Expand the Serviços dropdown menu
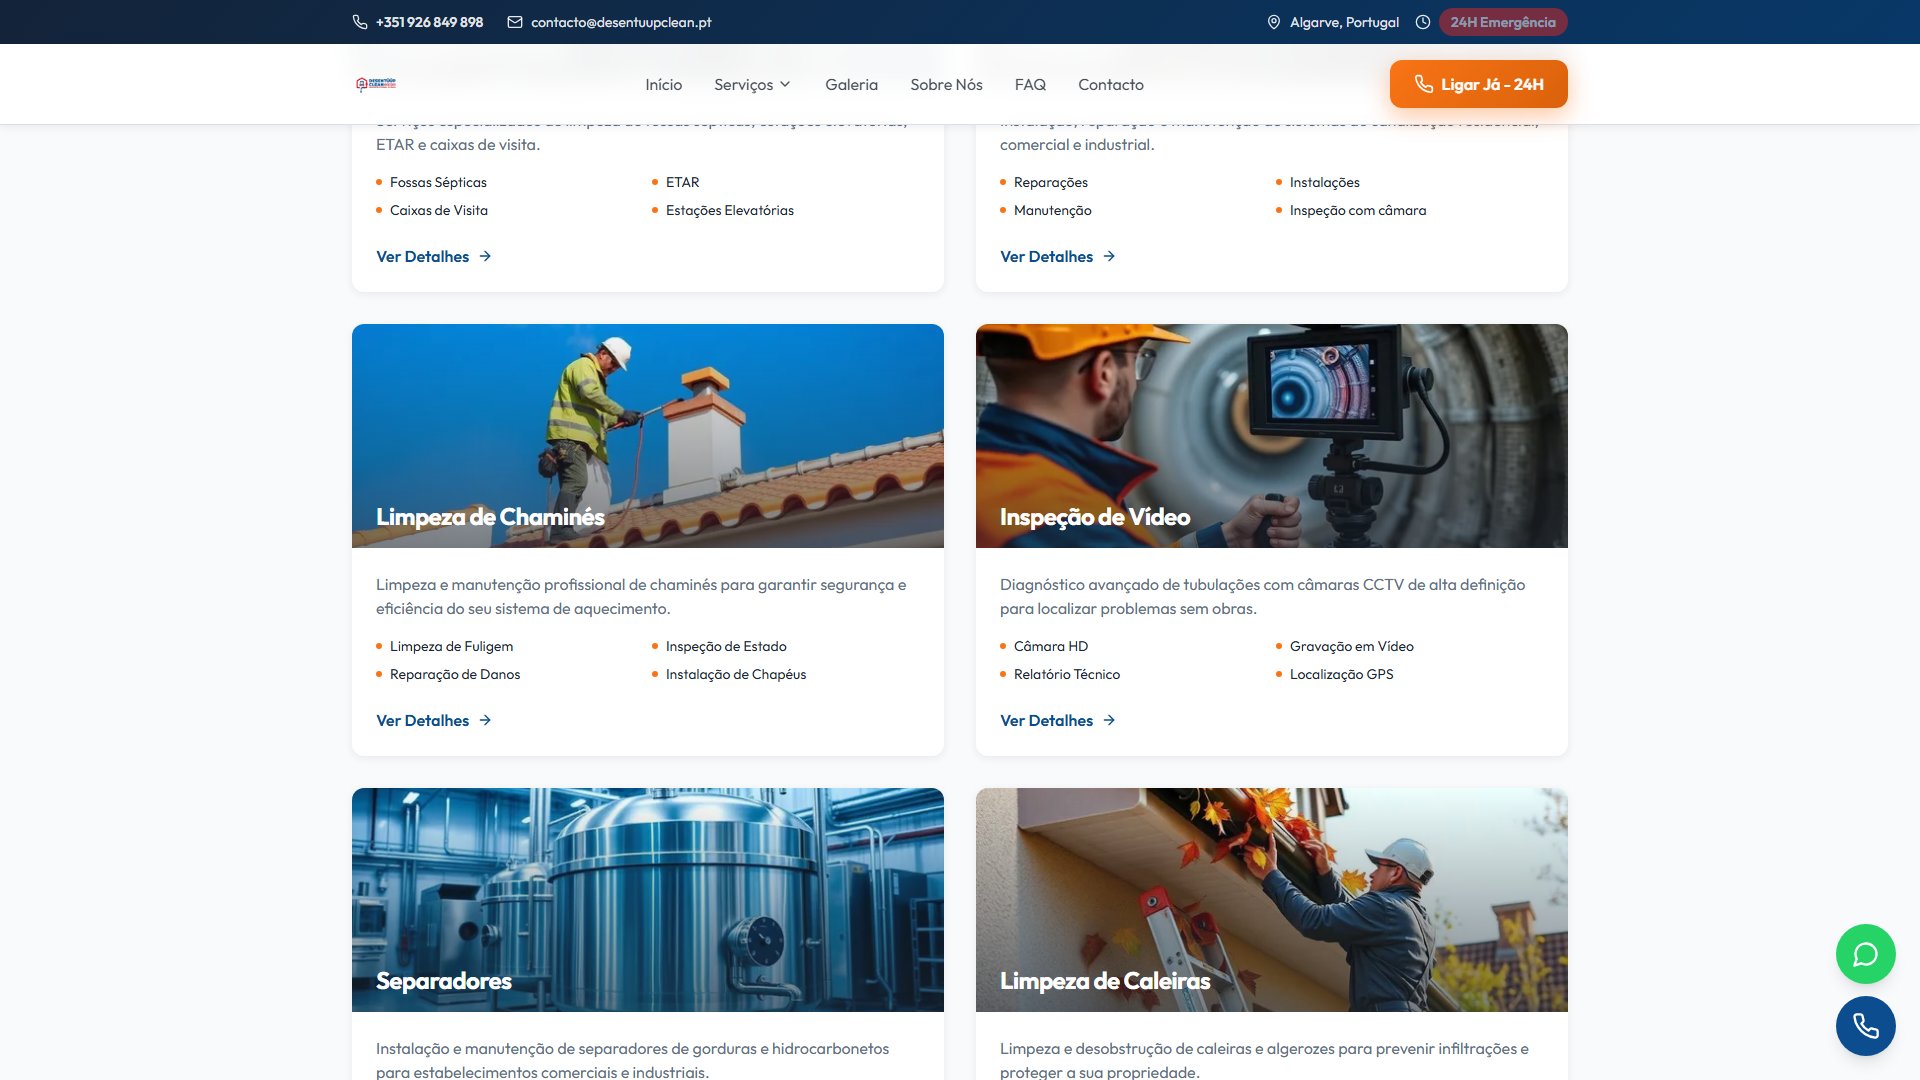The image size is (1920, 1080). 752,85
